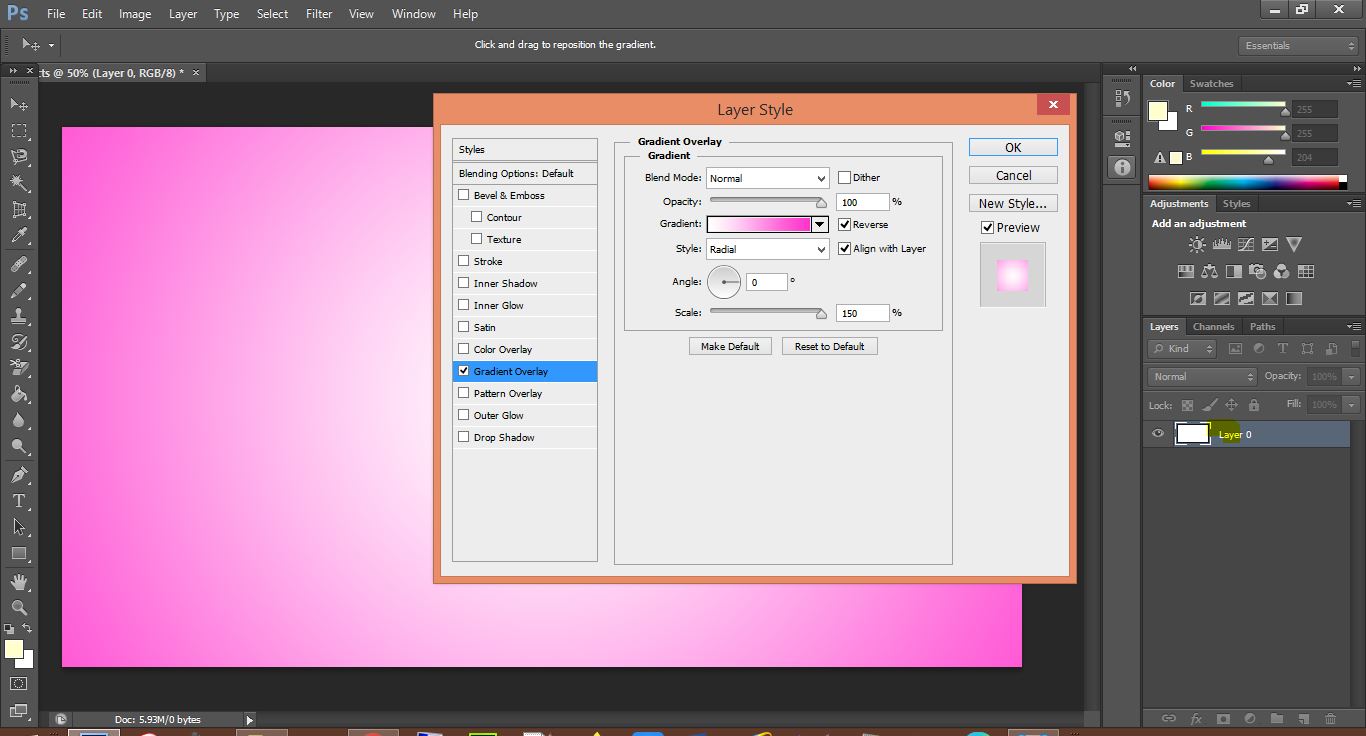Enable the Drop Shadow effect checkbox
The image size is (1366, 736).
463,437
